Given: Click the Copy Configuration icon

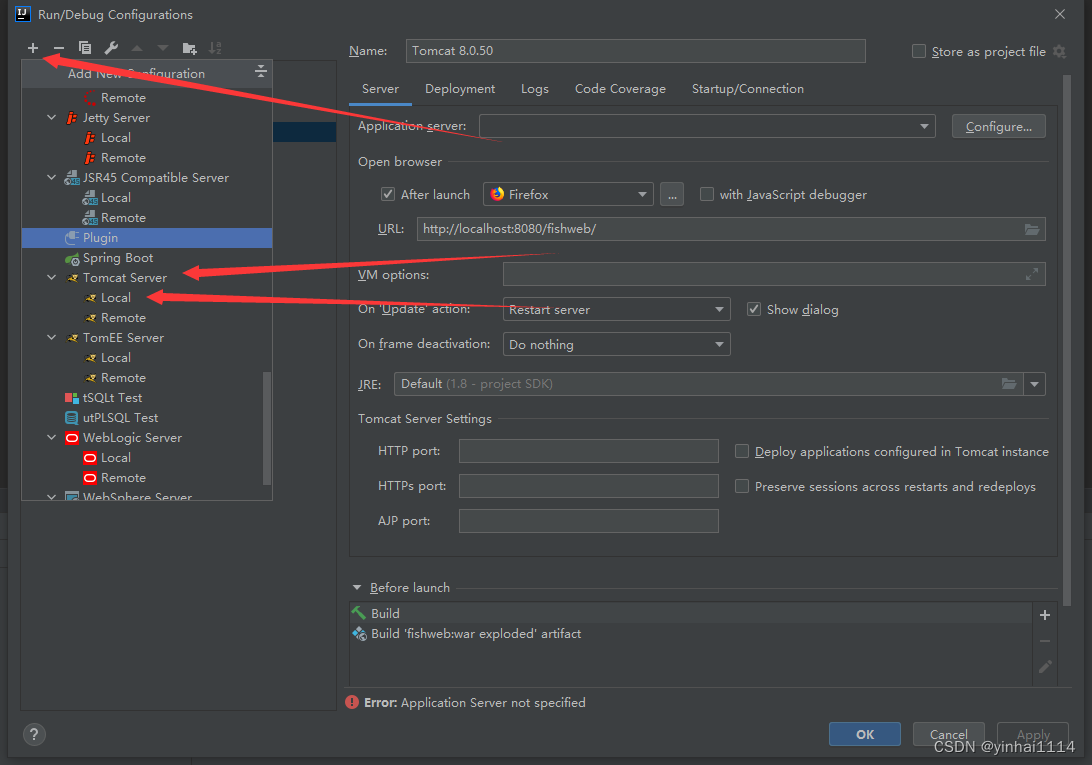Looking at the screenshot, I should pos(85,48).
